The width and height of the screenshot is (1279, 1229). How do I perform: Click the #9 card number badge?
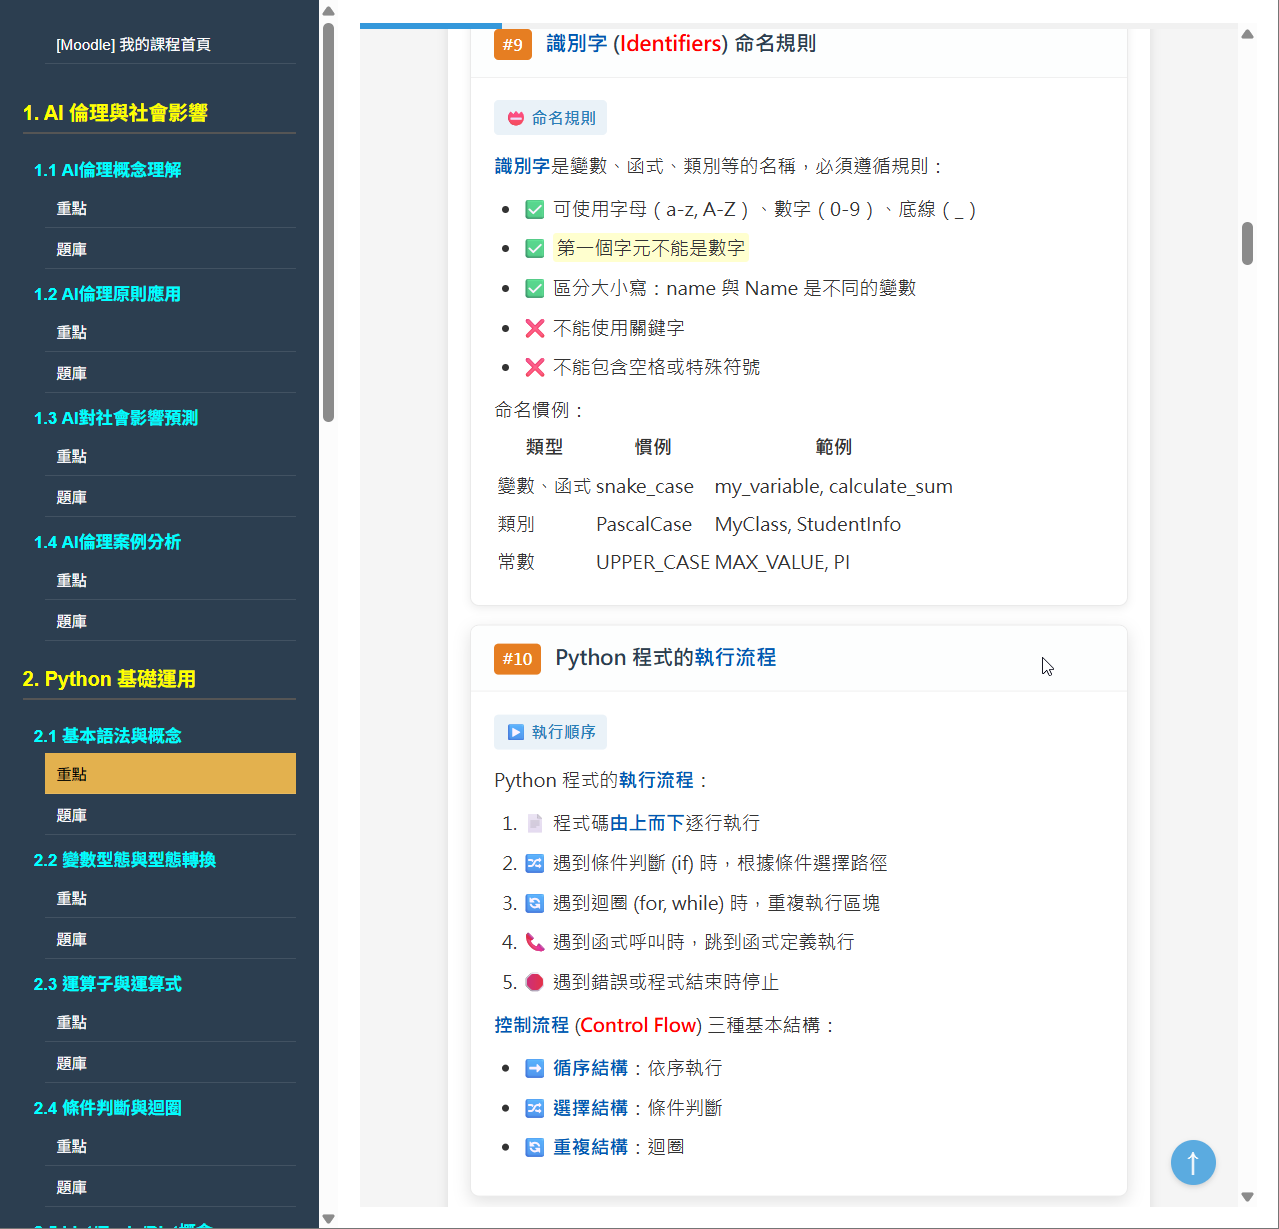513,44
